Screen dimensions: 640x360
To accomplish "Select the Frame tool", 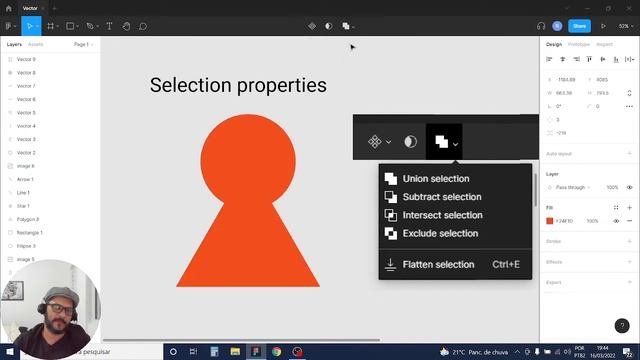I will click(50, 26).
